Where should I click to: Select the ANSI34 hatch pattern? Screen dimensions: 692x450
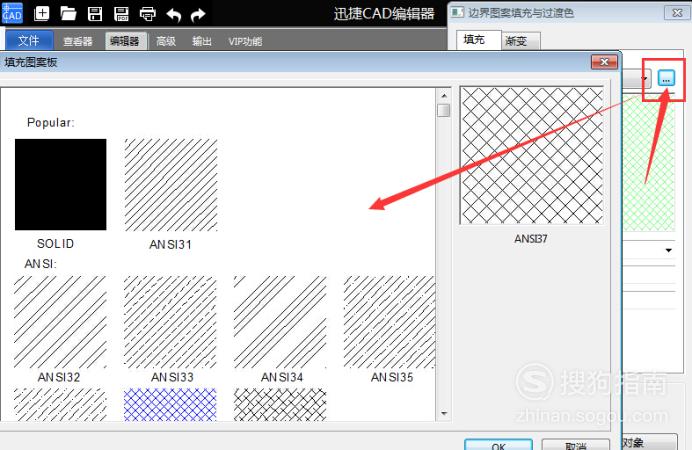pyautogui.click(x=280, y=322)
